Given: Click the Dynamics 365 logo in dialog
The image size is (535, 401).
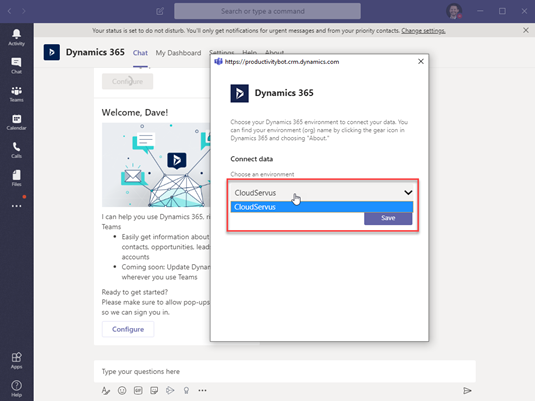Looking at the screenshot, I should (239, 93).
